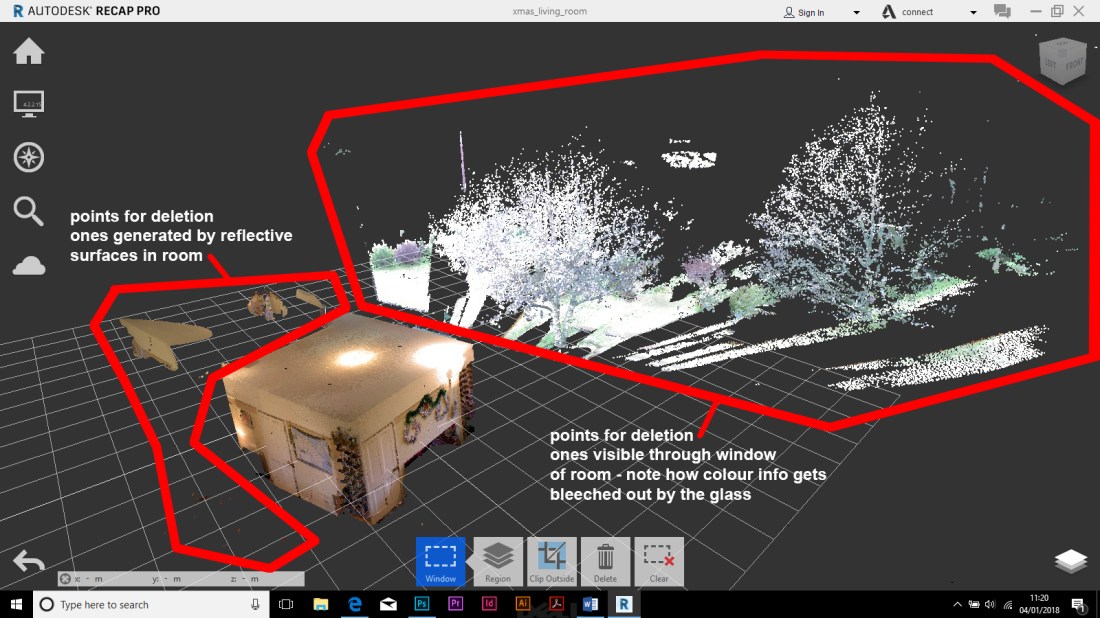The height and width of the screenshot is (618, 1100).
Task: Choose the Region tool
Action: point(497,561)
